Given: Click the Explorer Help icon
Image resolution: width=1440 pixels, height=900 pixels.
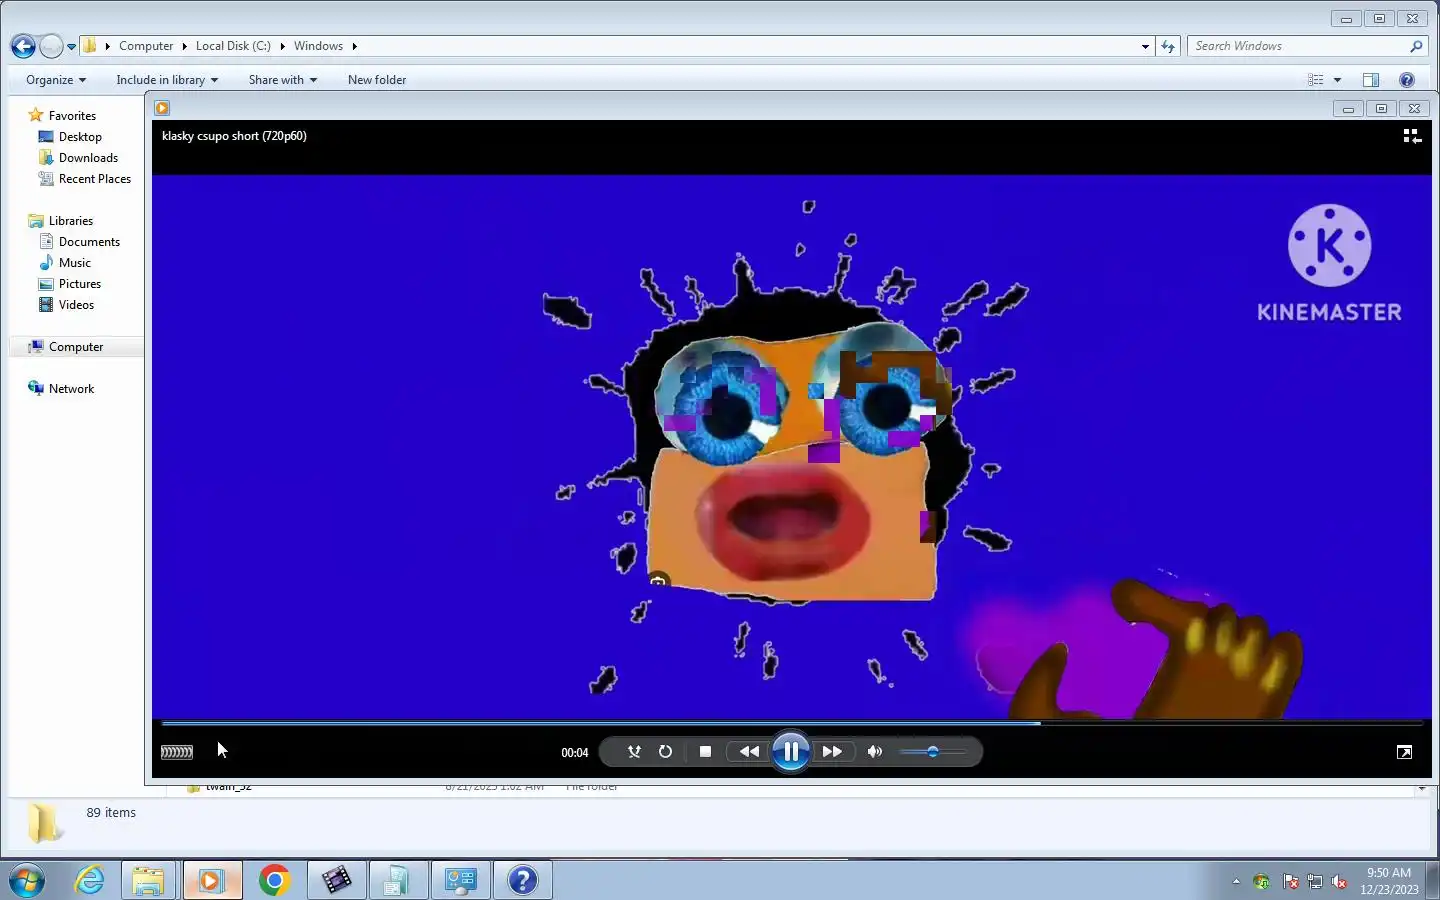Looking at the screenshot, I should [x=1407, y=80].
